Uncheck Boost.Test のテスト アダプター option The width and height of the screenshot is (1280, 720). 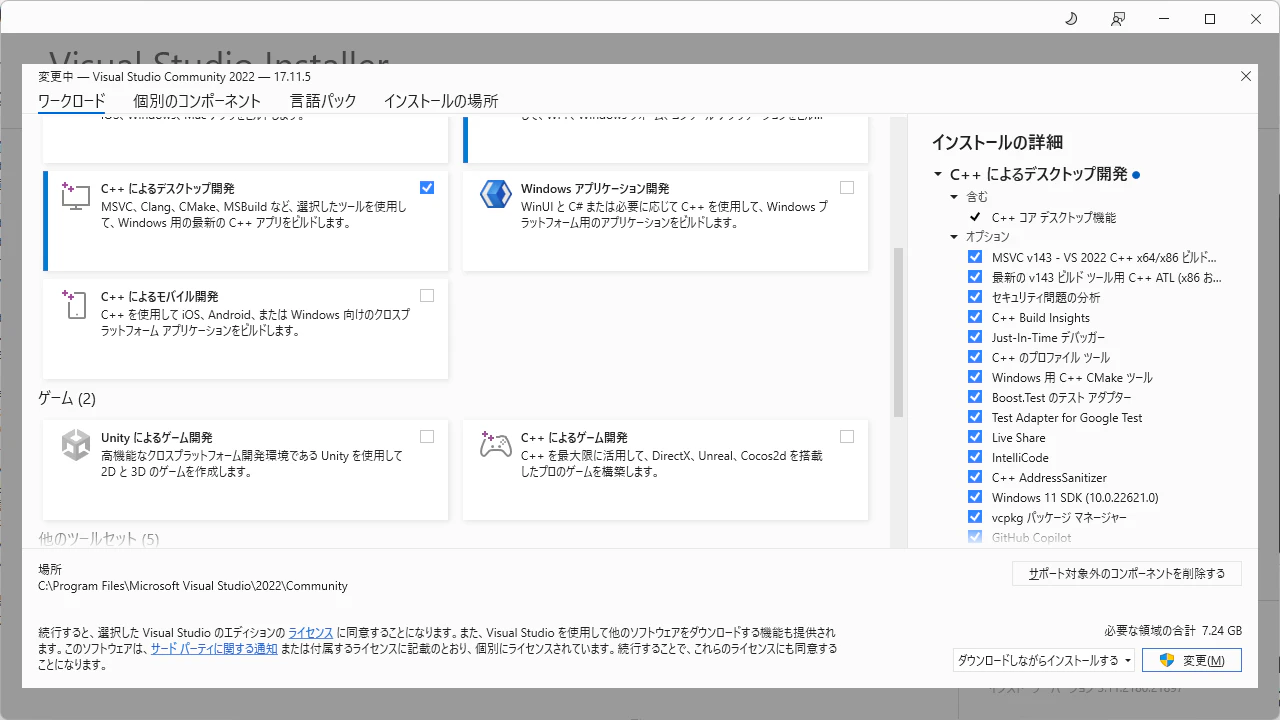pos(975,397)
